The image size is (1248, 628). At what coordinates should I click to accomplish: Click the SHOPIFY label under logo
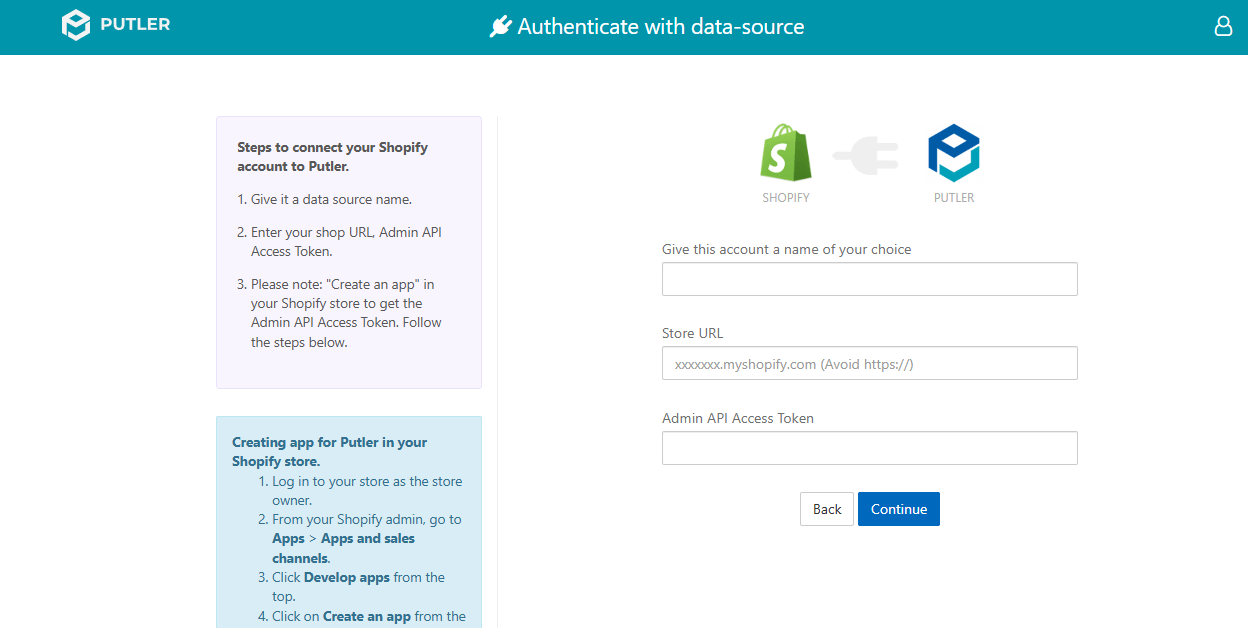click(x=786, y=198)
